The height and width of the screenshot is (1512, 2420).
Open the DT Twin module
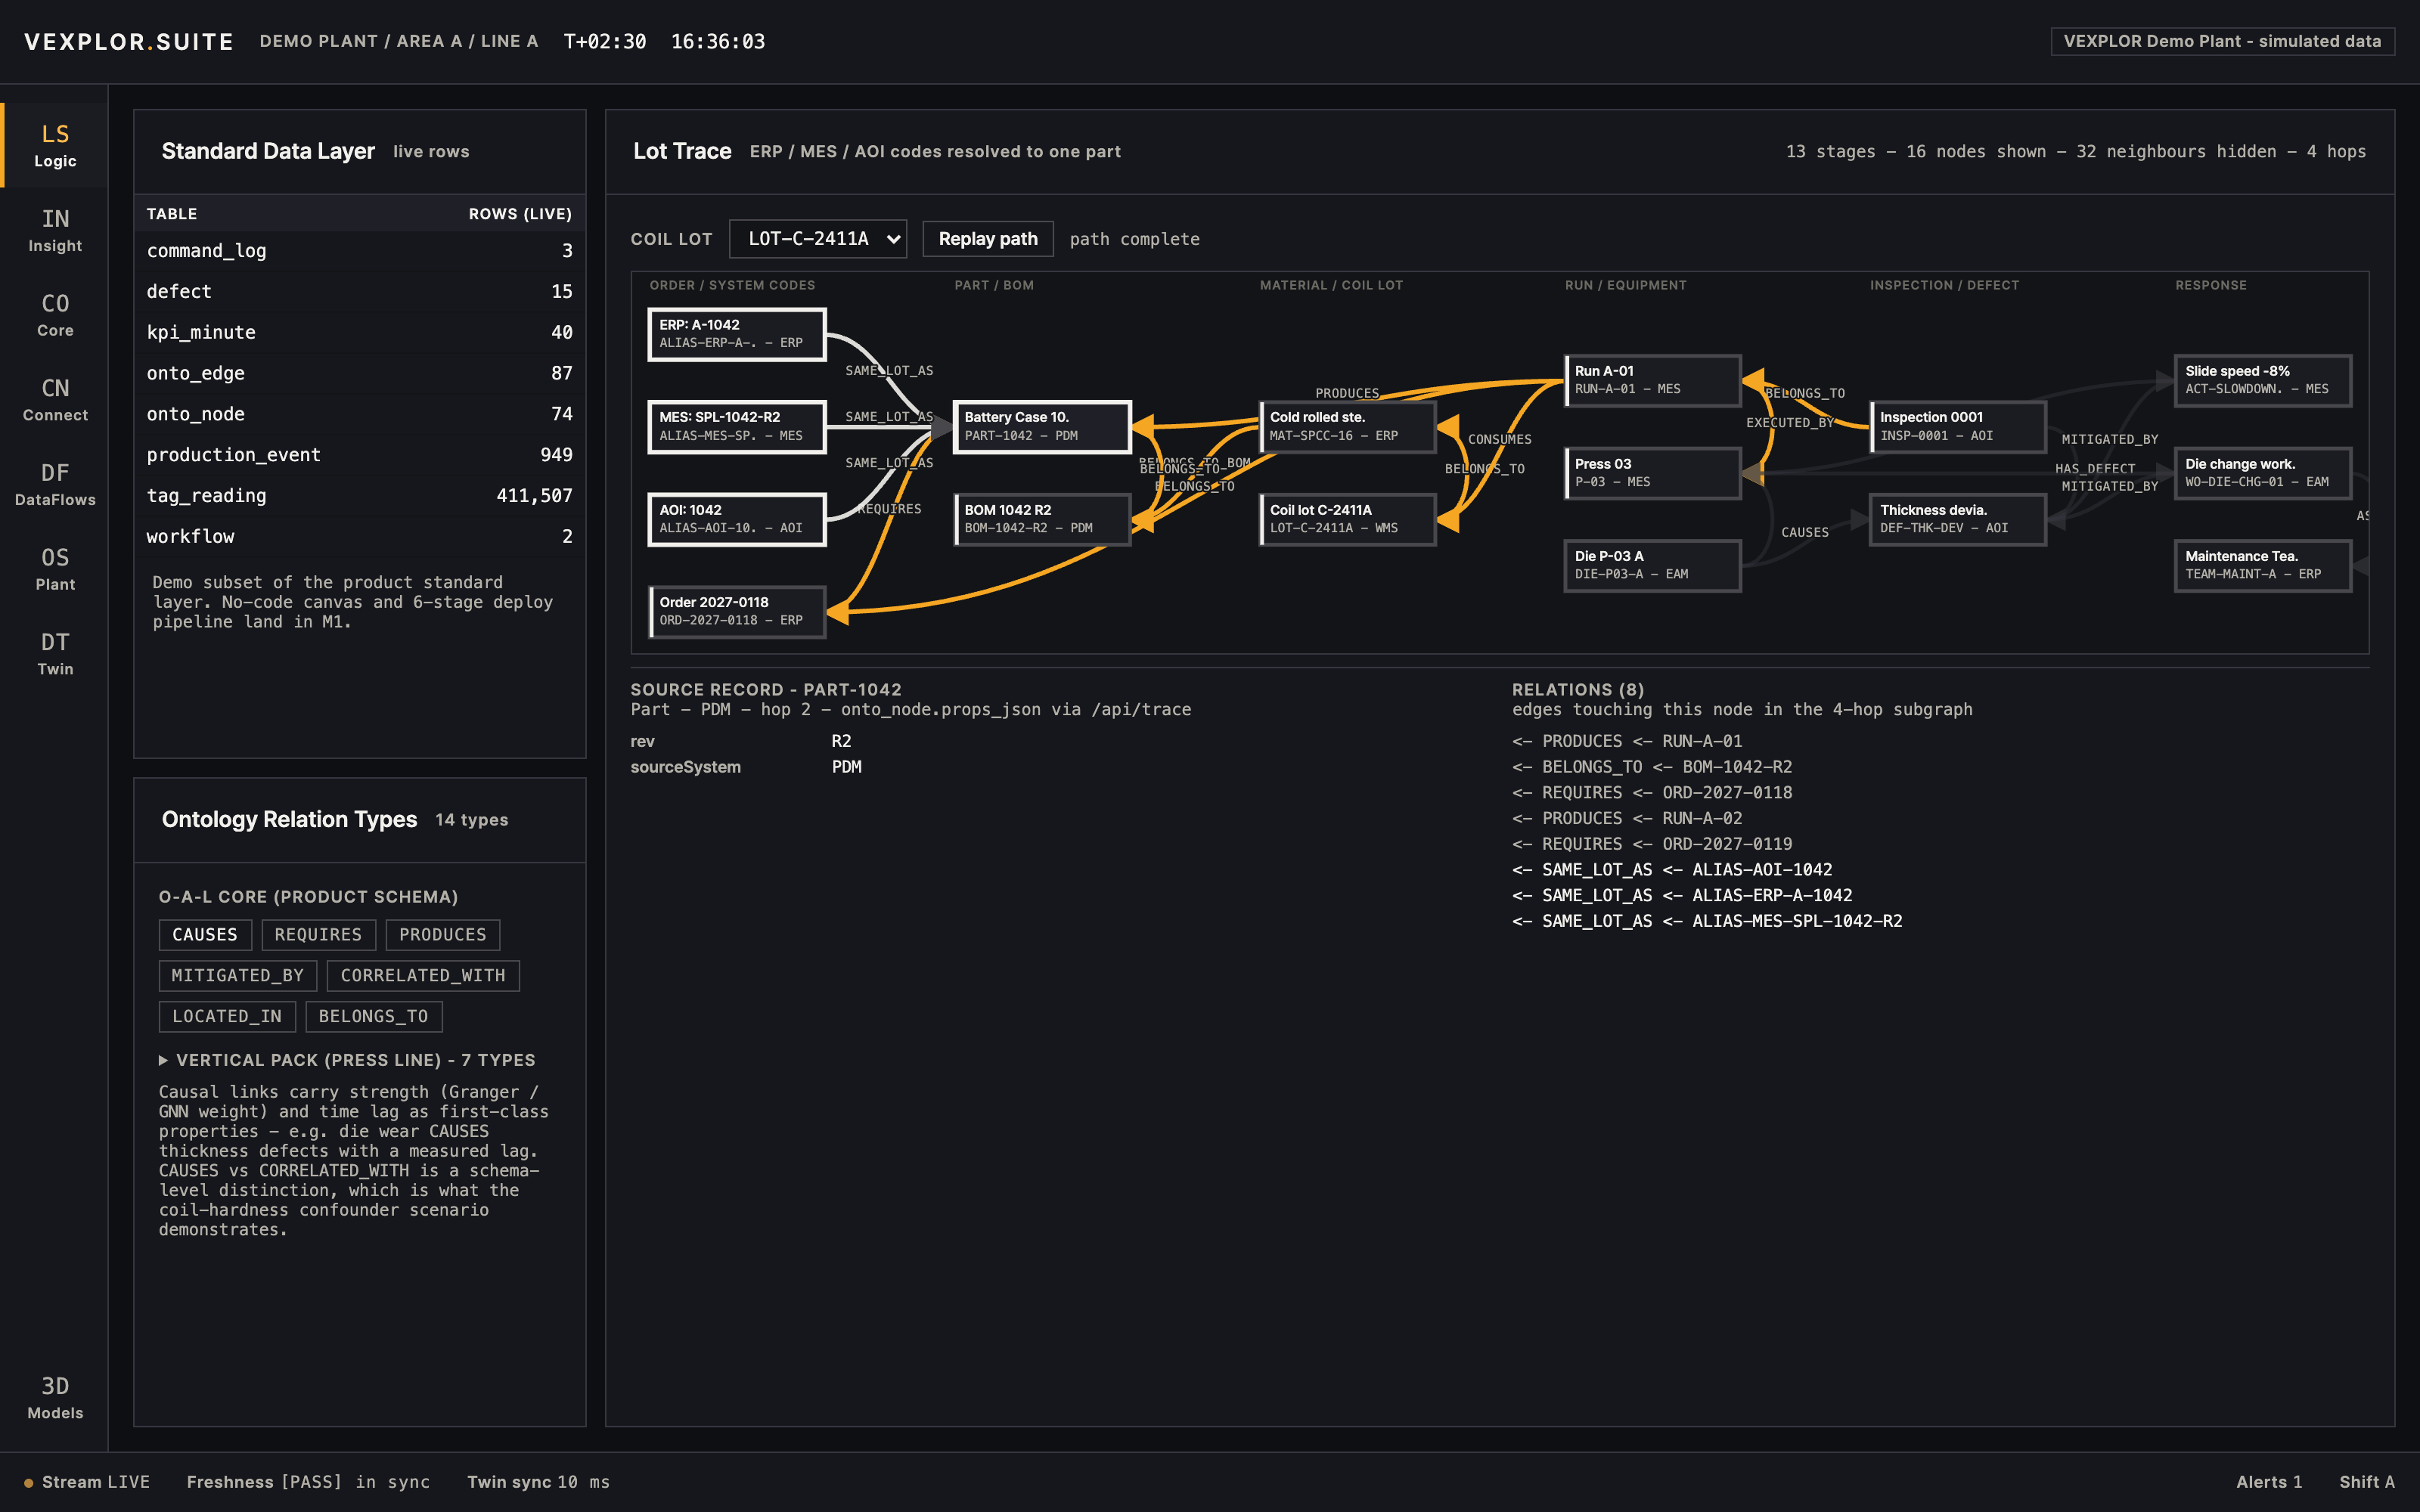coord(55,653)
